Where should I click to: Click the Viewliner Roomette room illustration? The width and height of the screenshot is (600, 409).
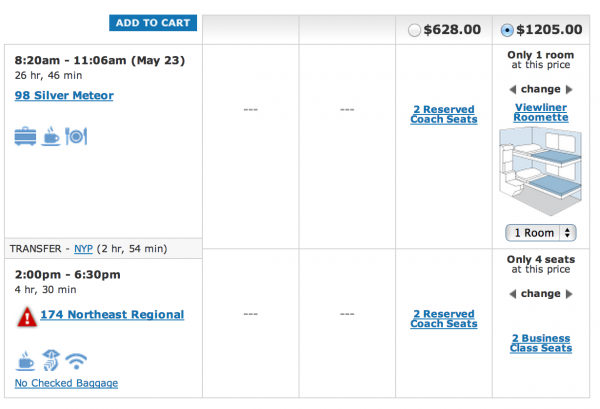(x=540, y=171)
